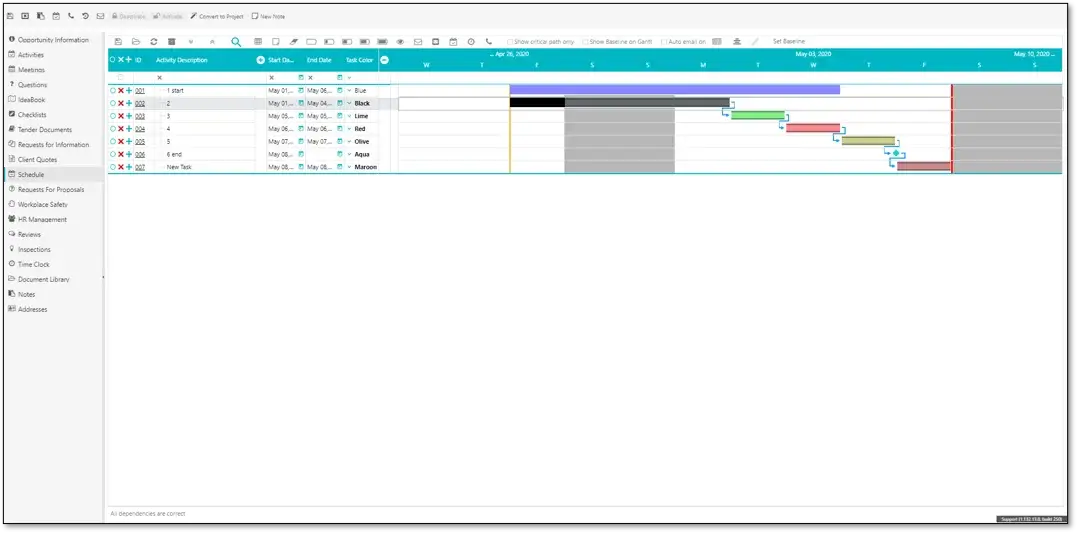
Task: Open Client Quotes in the sidebar
Action: pos(38,159)
